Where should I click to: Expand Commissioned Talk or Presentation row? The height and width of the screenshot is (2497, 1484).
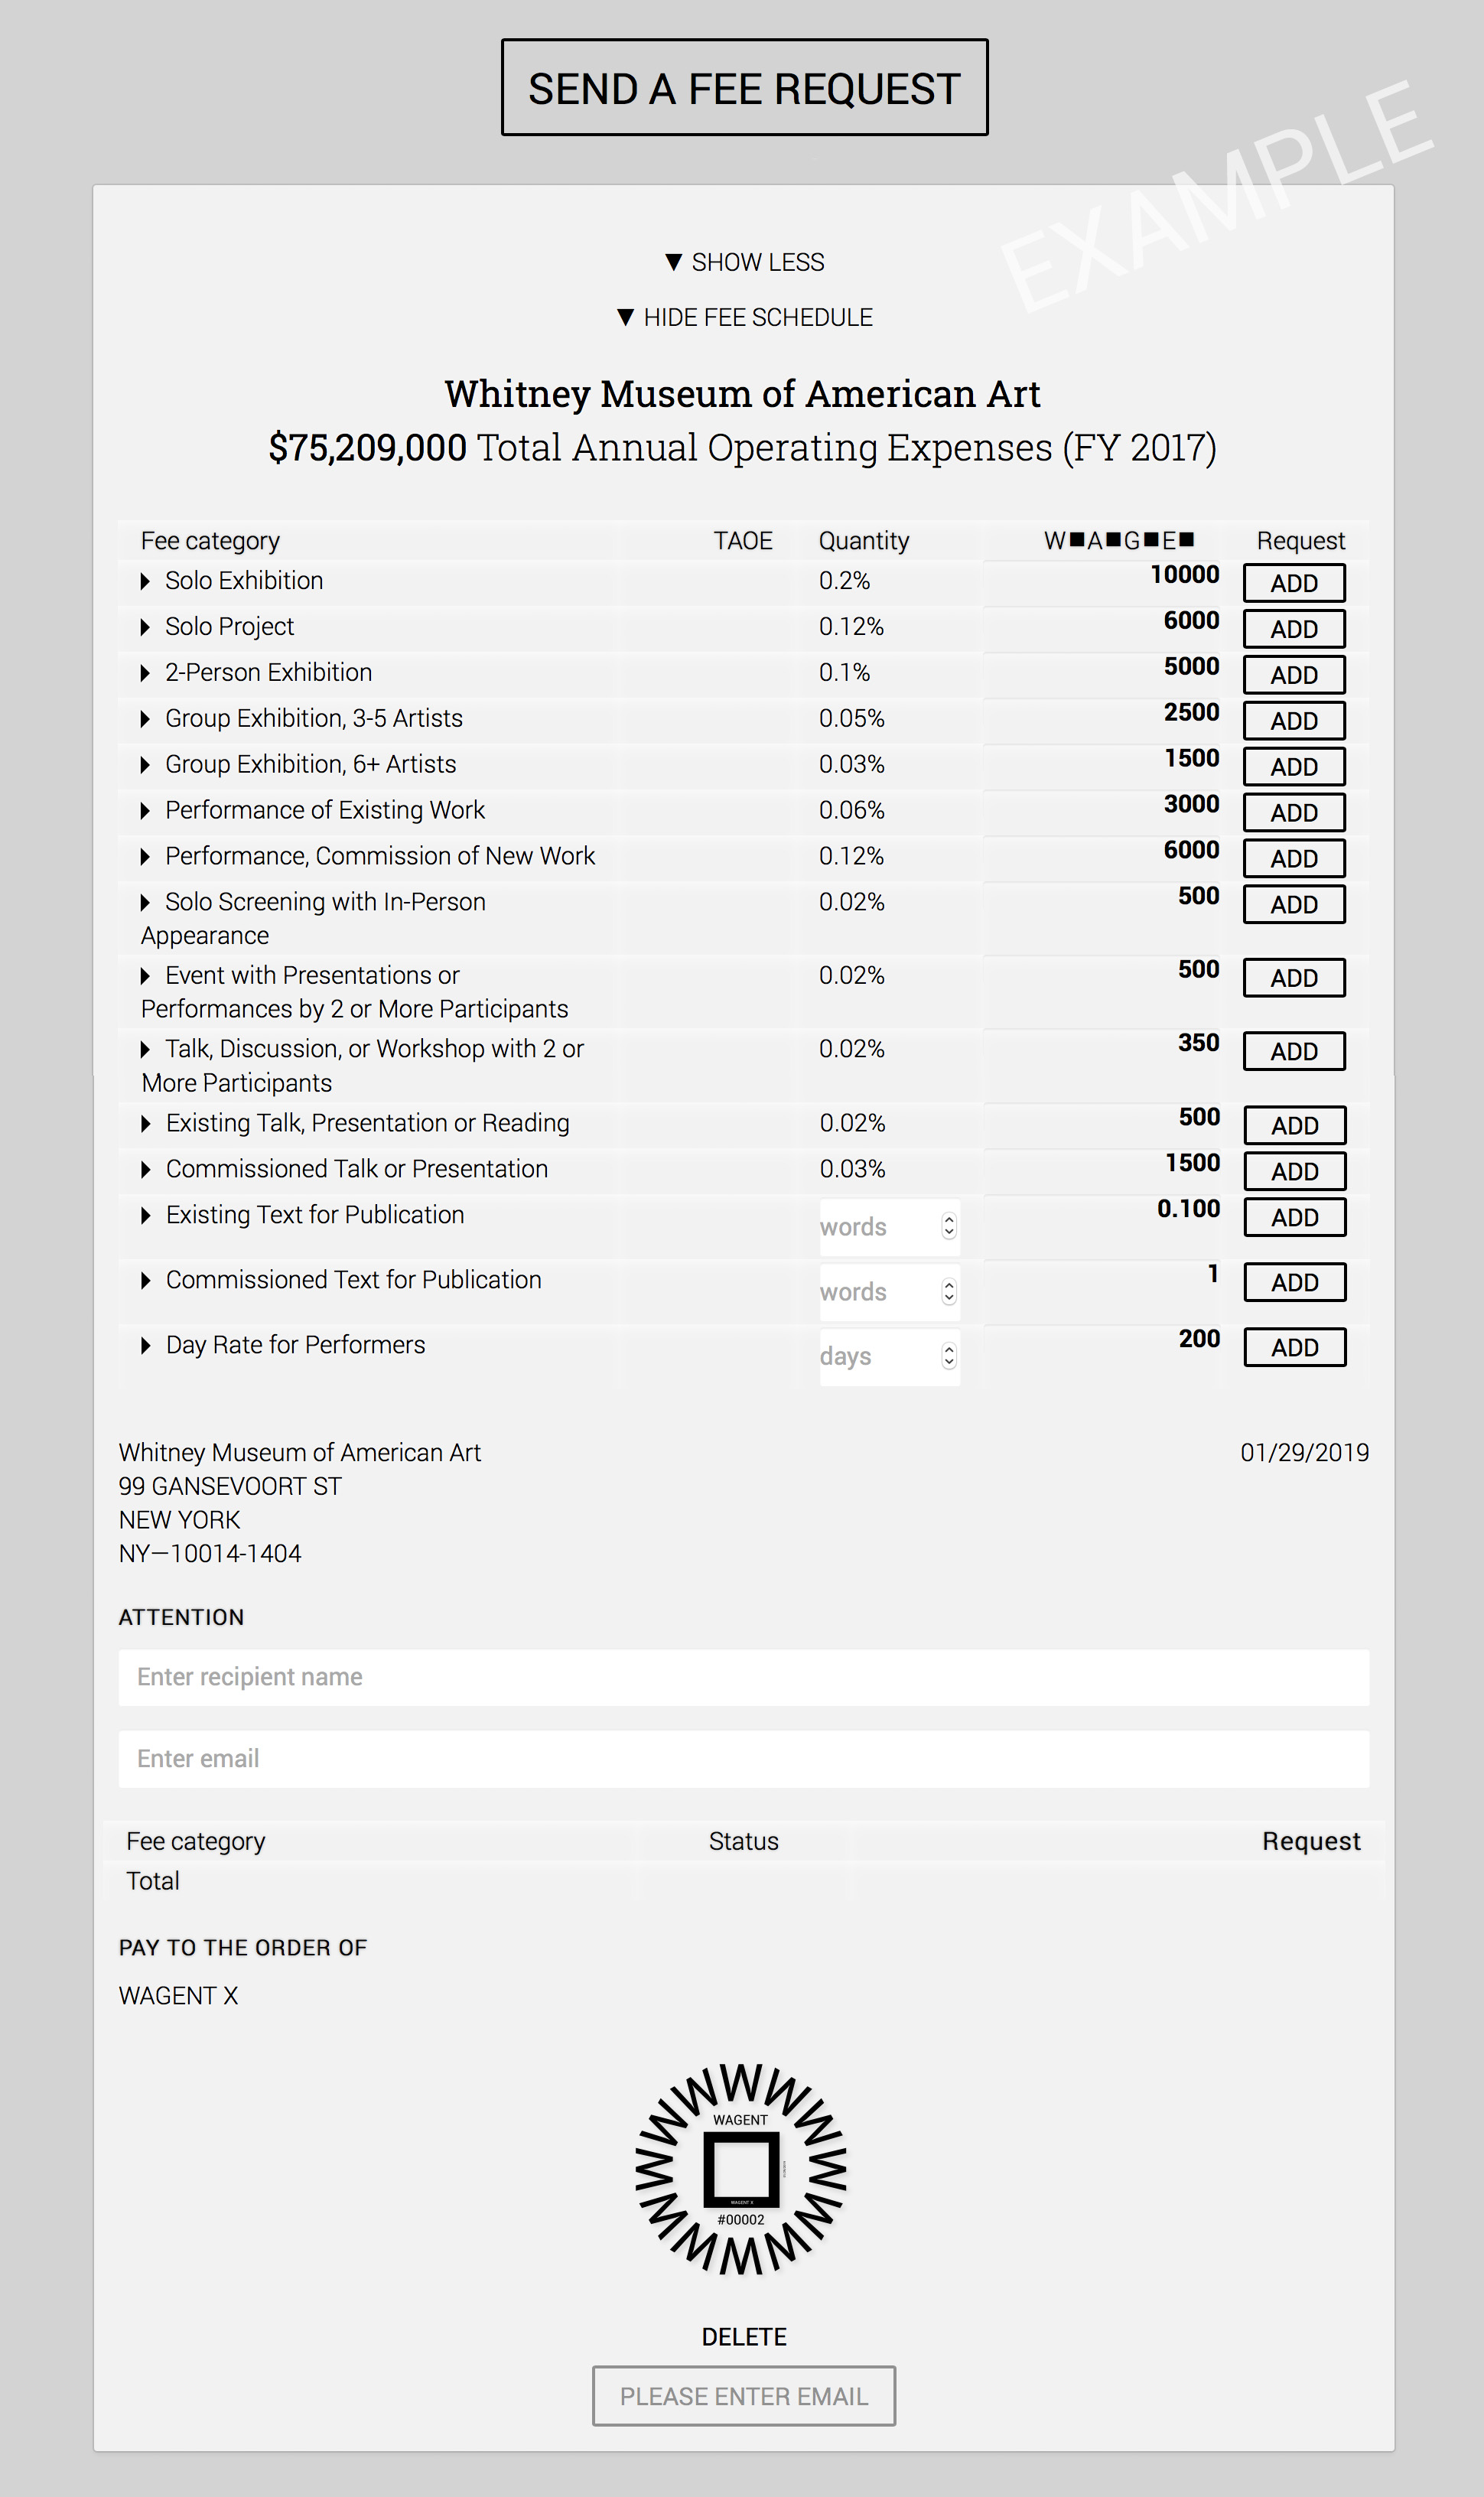click(146, 1169)
